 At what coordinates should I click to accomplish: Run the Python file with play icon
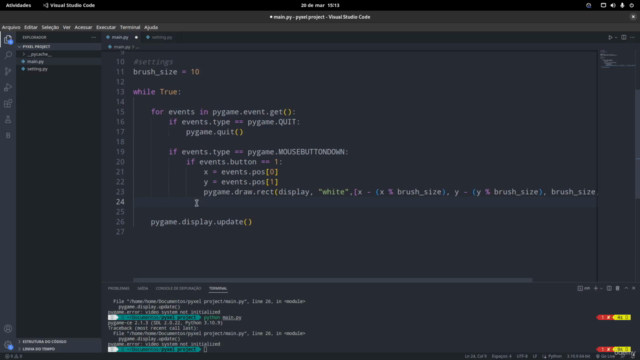click(610, 37)
